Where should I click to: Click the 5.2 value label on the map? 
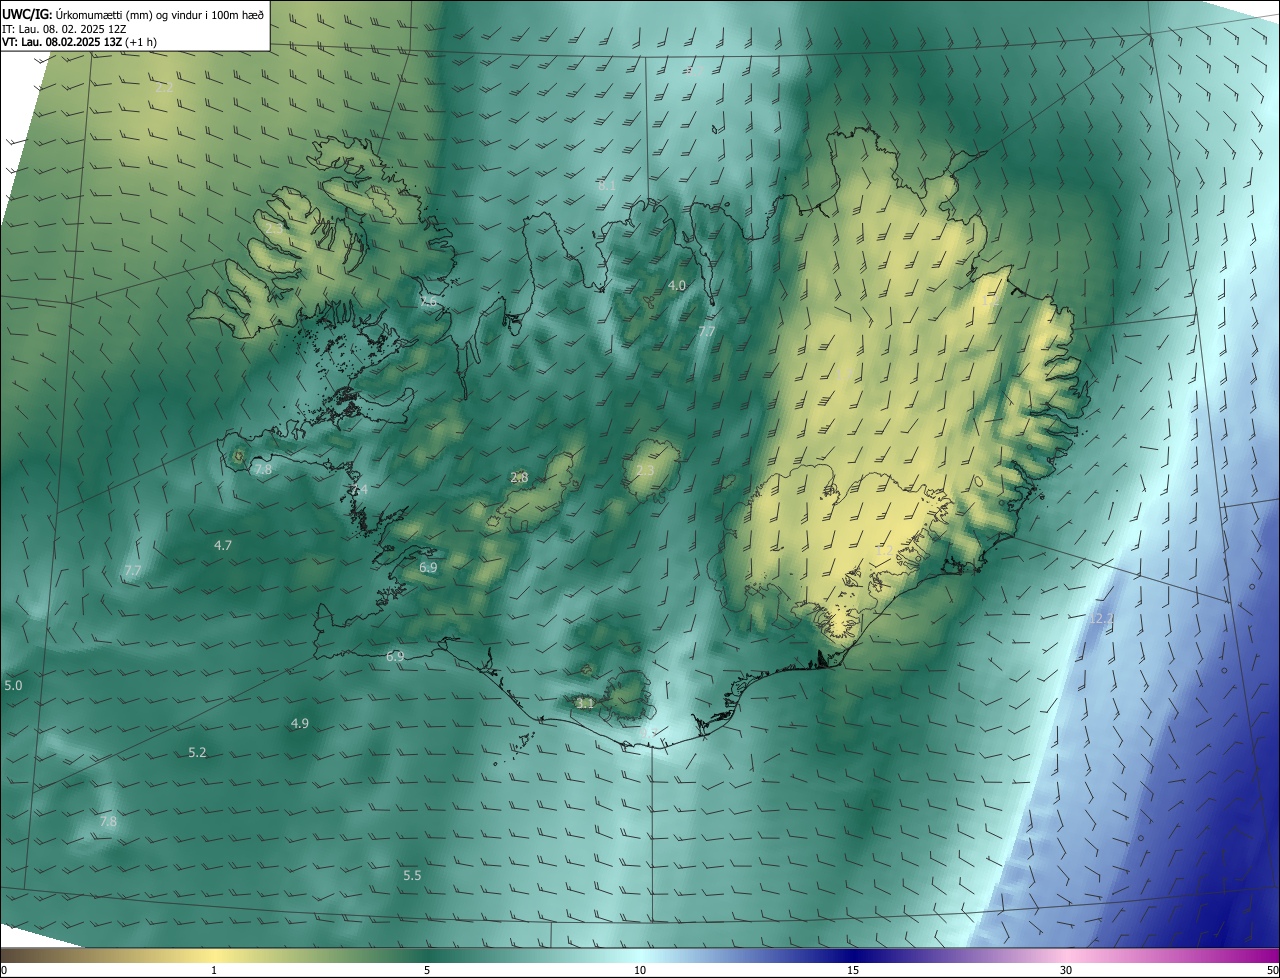pos(197,753)
